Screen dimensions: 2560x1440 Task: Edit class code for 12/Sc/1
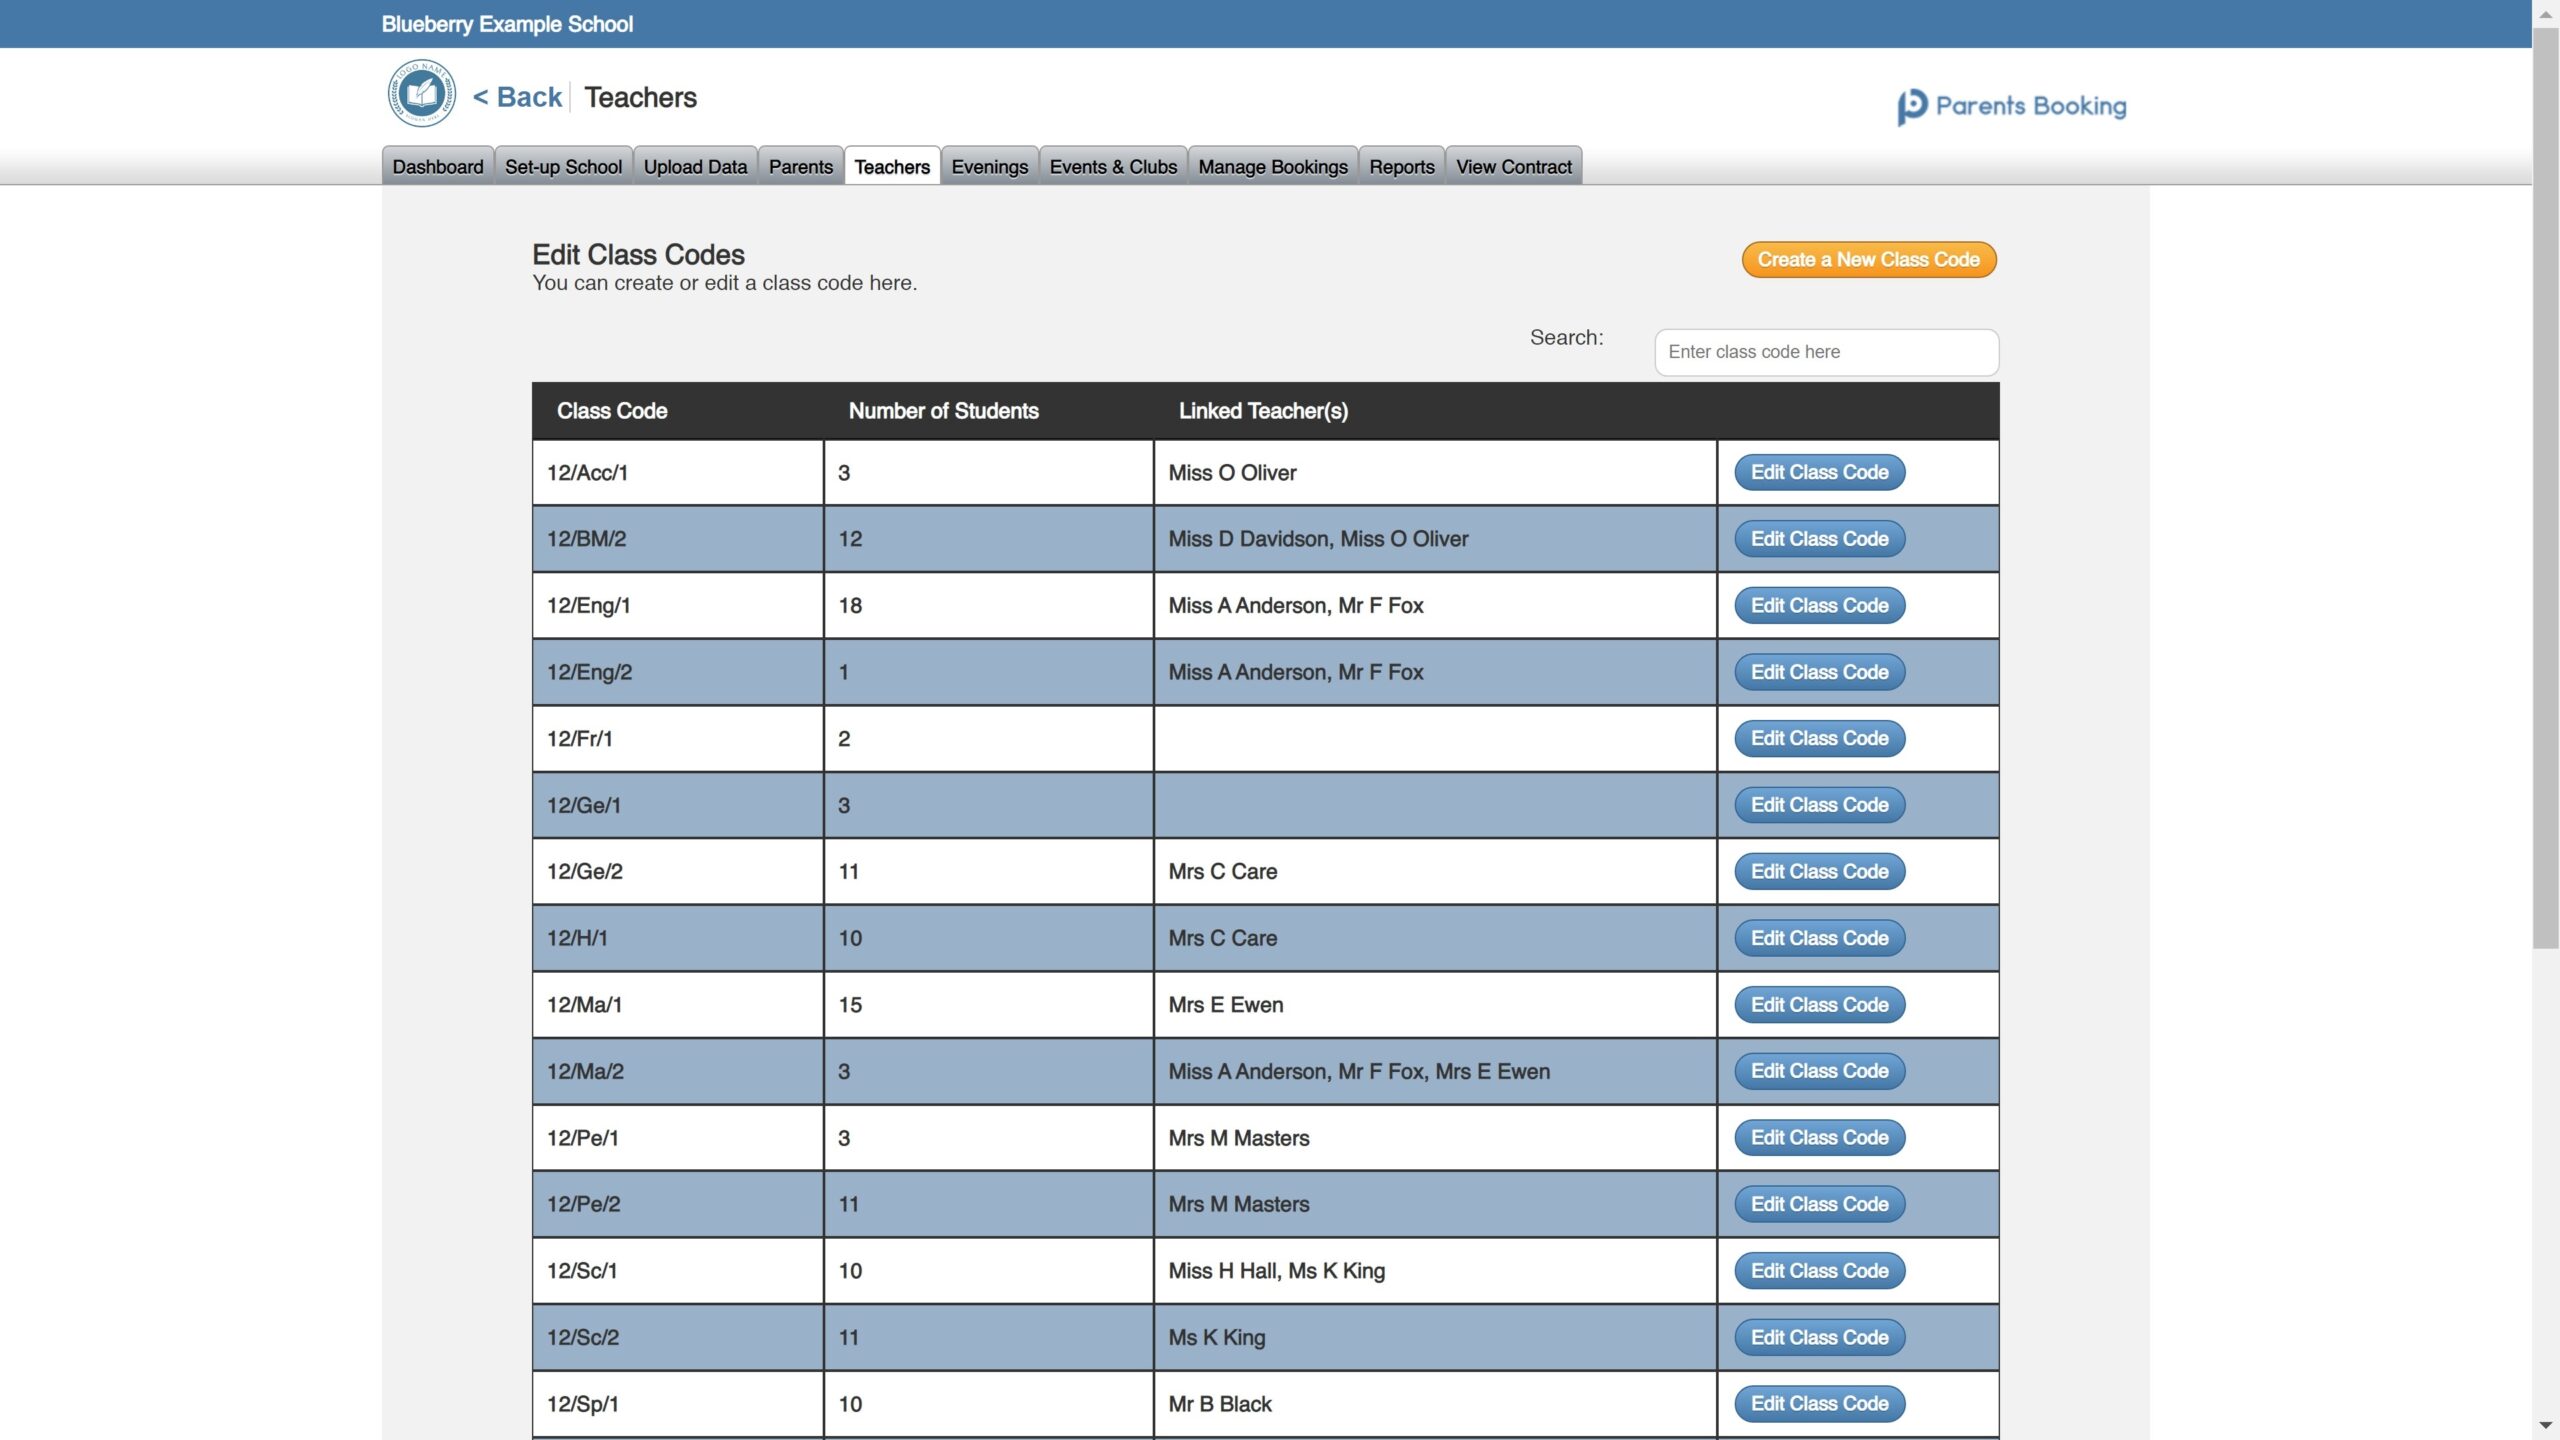[x=1819, y=1270]
